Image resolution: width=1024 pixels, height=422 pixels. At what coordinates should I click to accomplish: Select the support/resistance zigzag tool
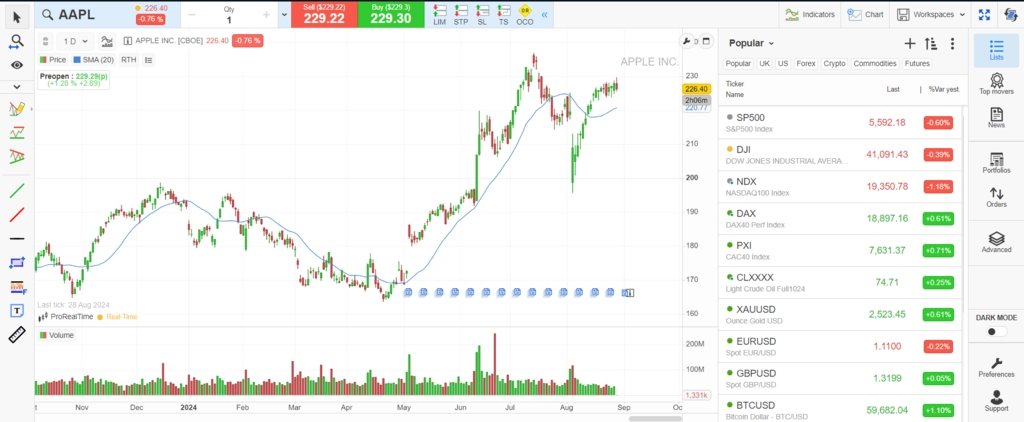coord(17,133)
